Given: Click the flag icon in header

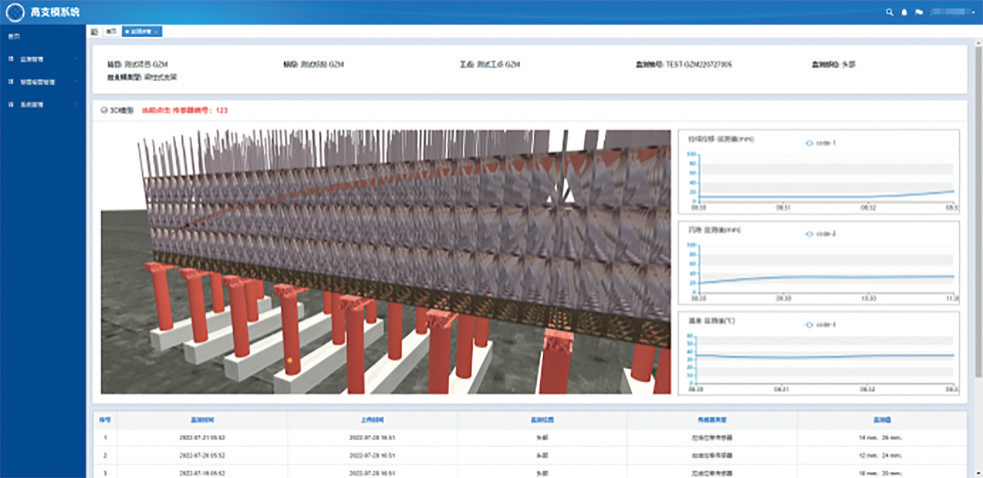Looking at the screenshot, I should pos(919,12).
